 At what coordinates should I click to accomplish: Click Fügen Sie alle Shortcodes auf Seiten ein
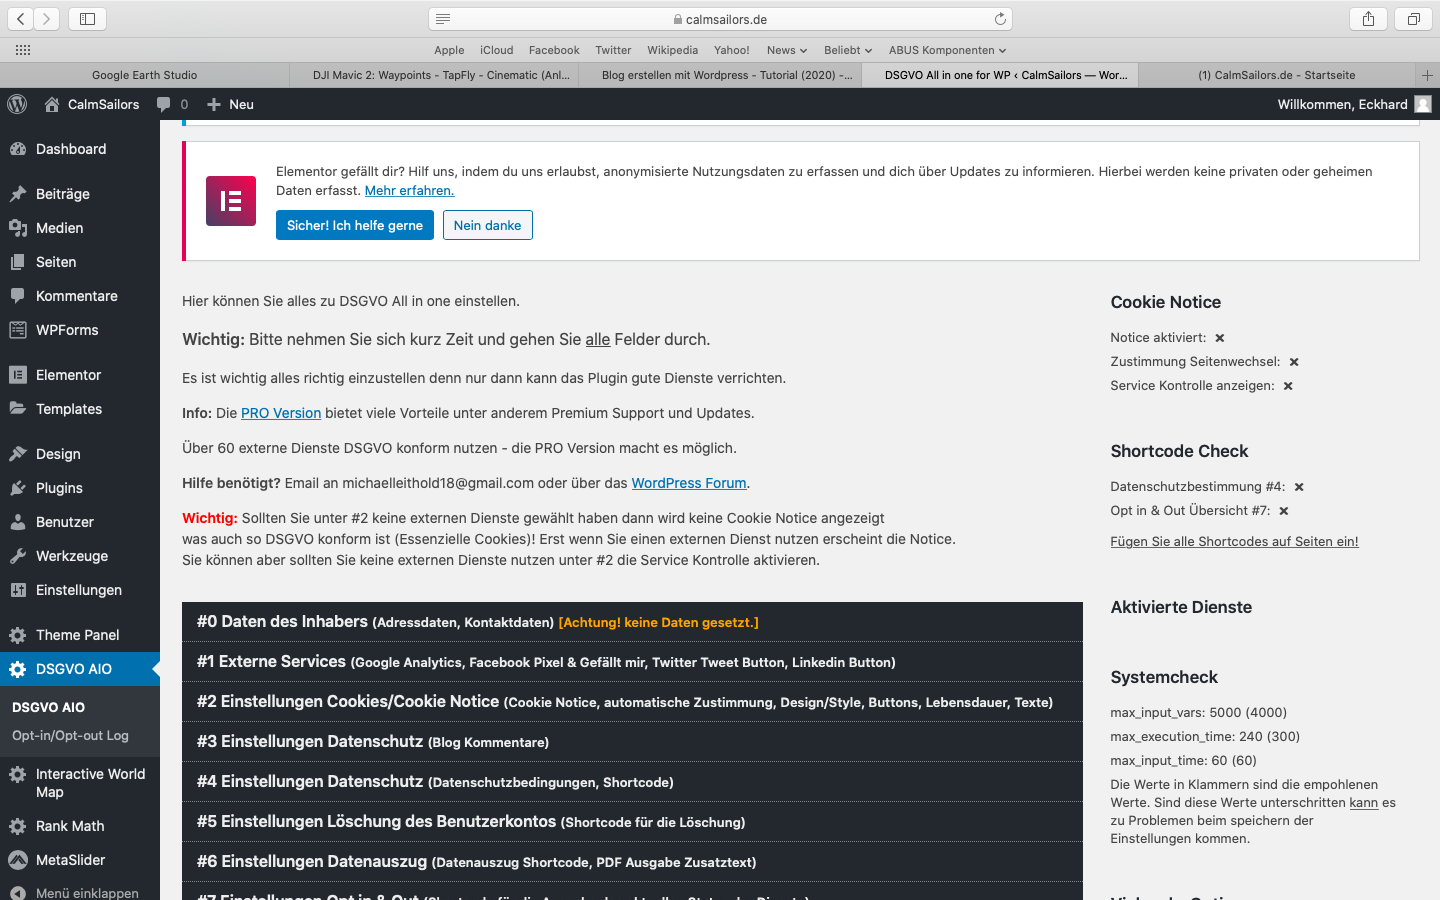click(1234, 541)
